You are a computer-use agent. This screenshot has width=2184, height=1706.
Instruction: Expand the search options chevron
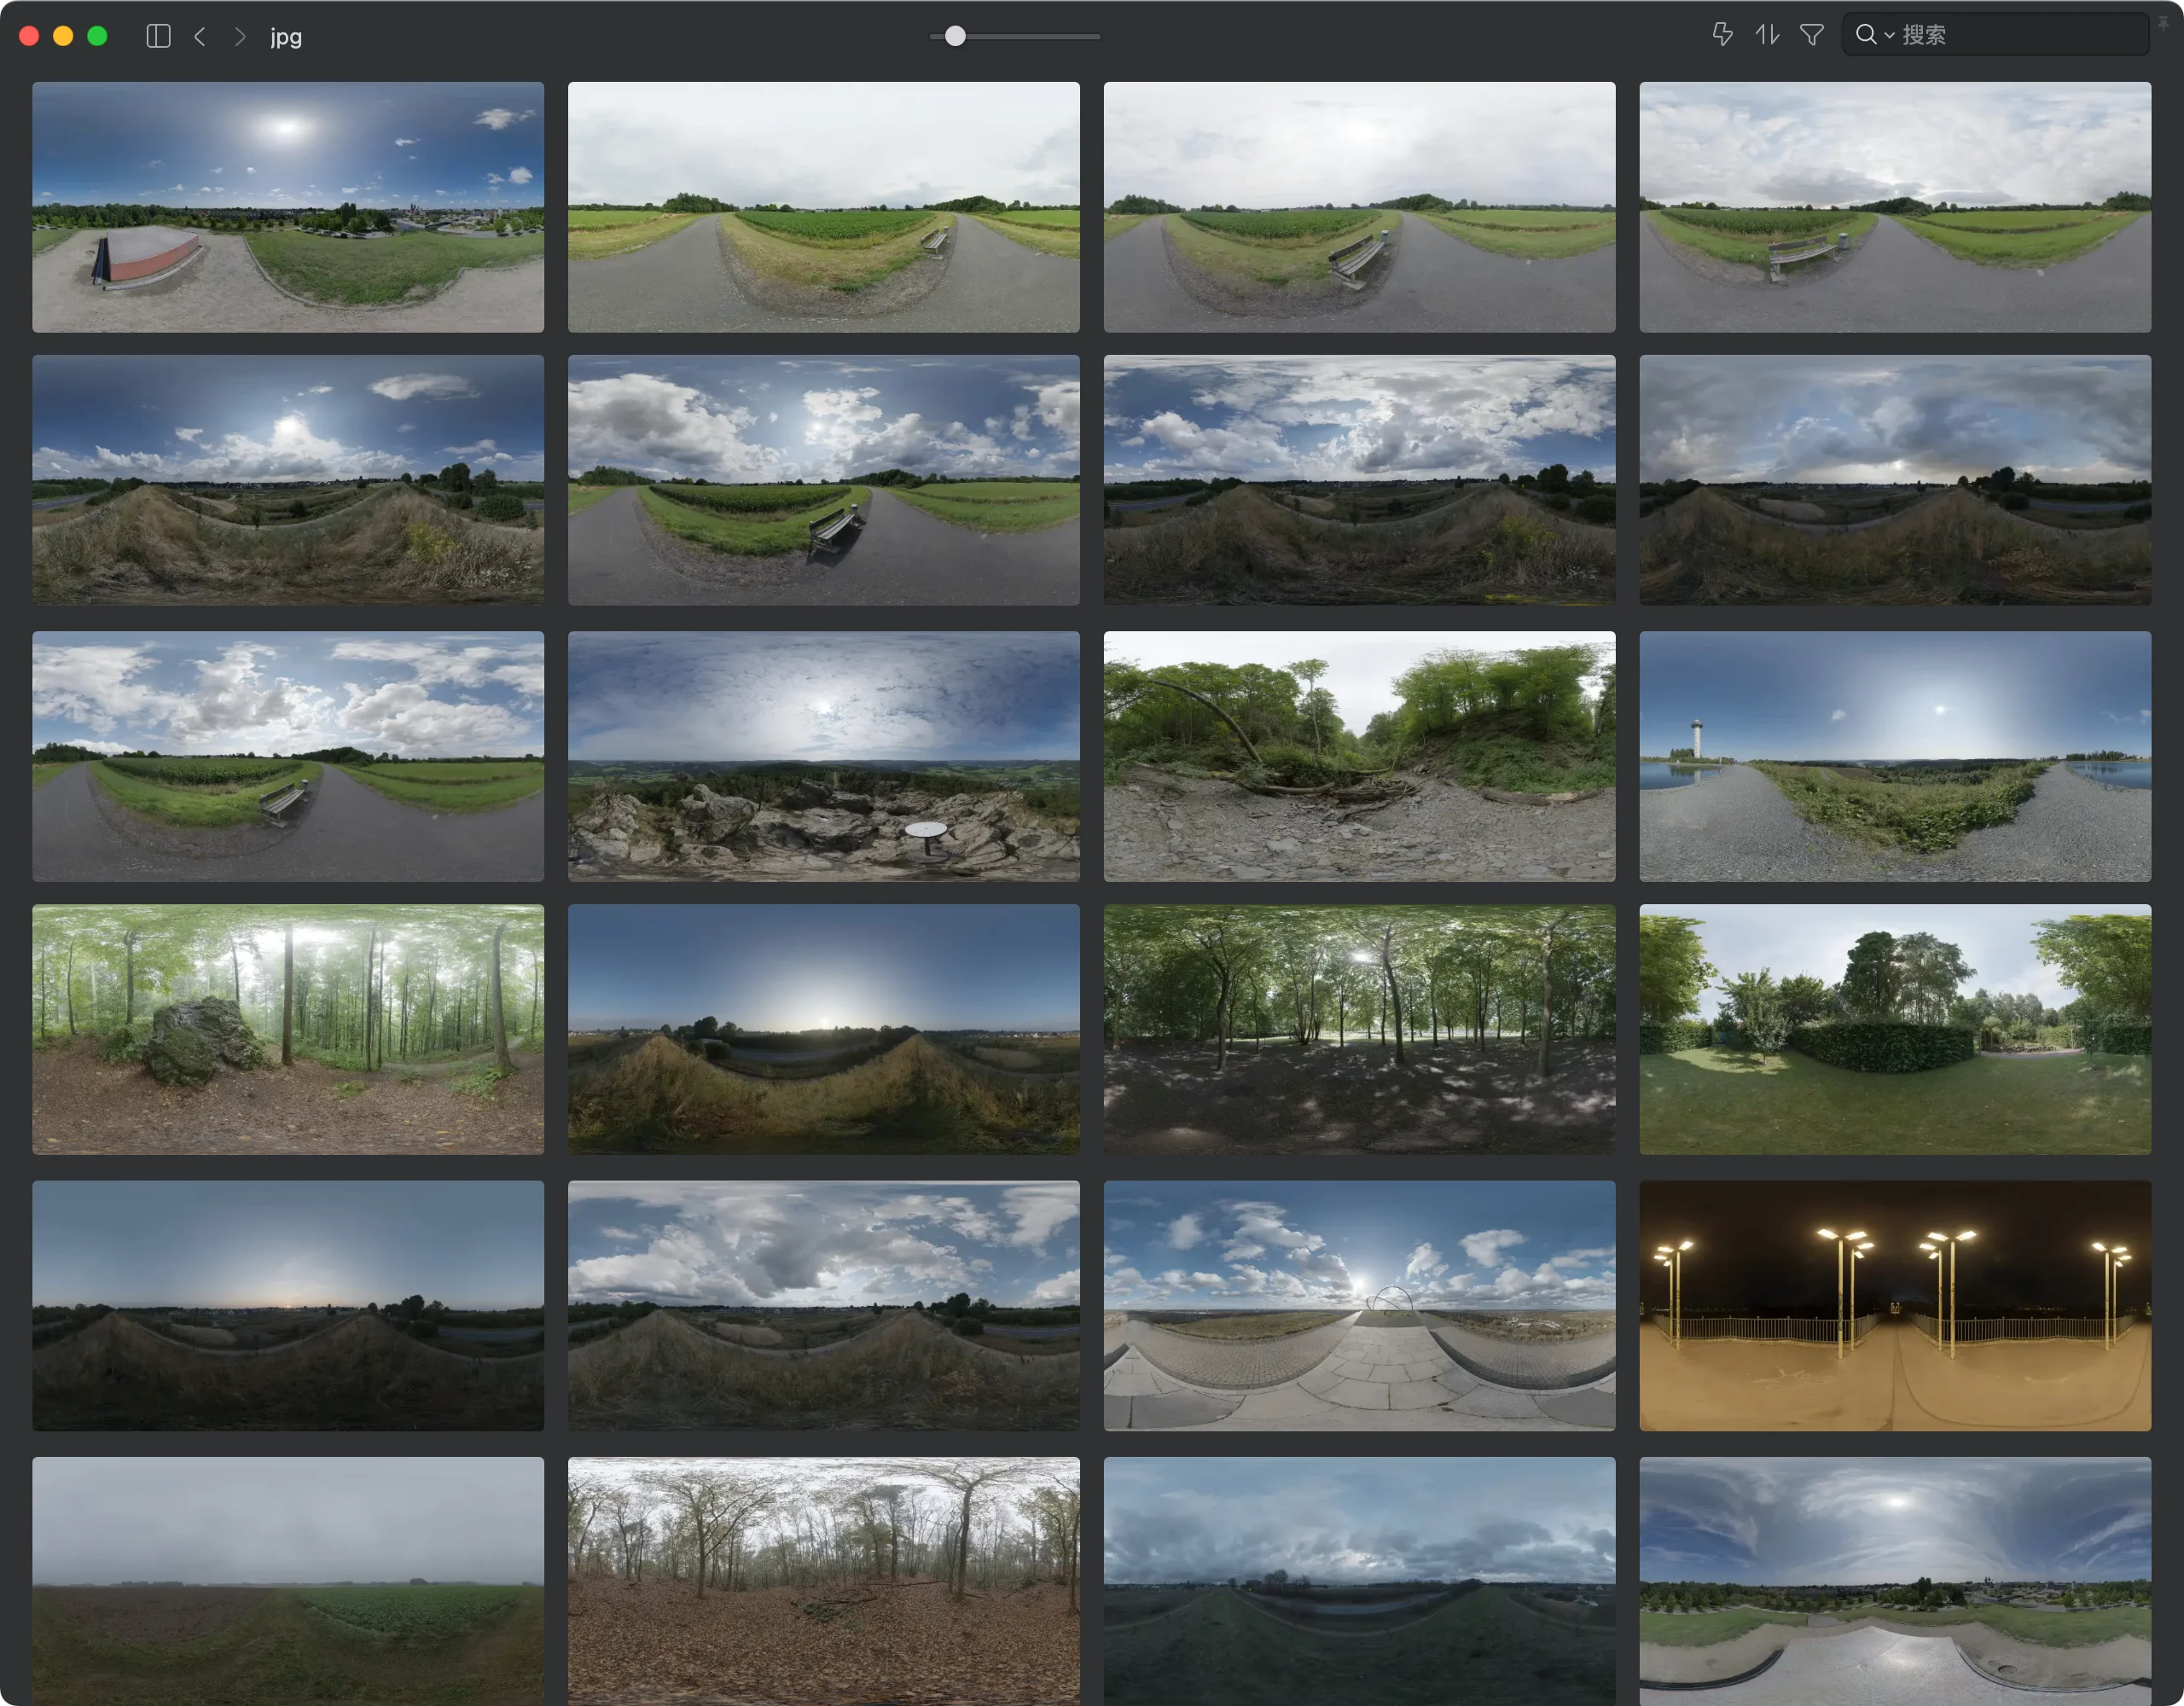tap(1889, 36)
